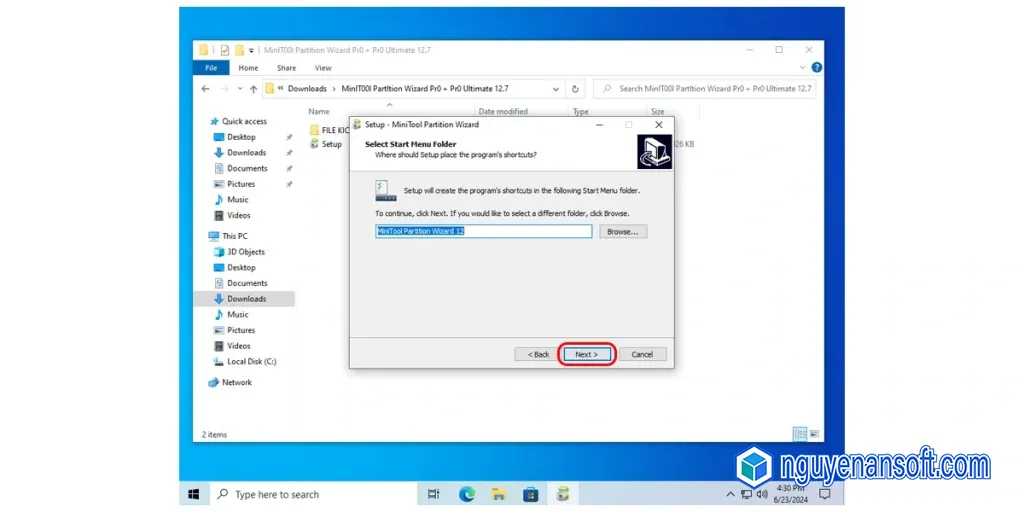The image size is (1024, 512).
Task: Click the Start Menu folder name field
Action: (x=483, y=231)
